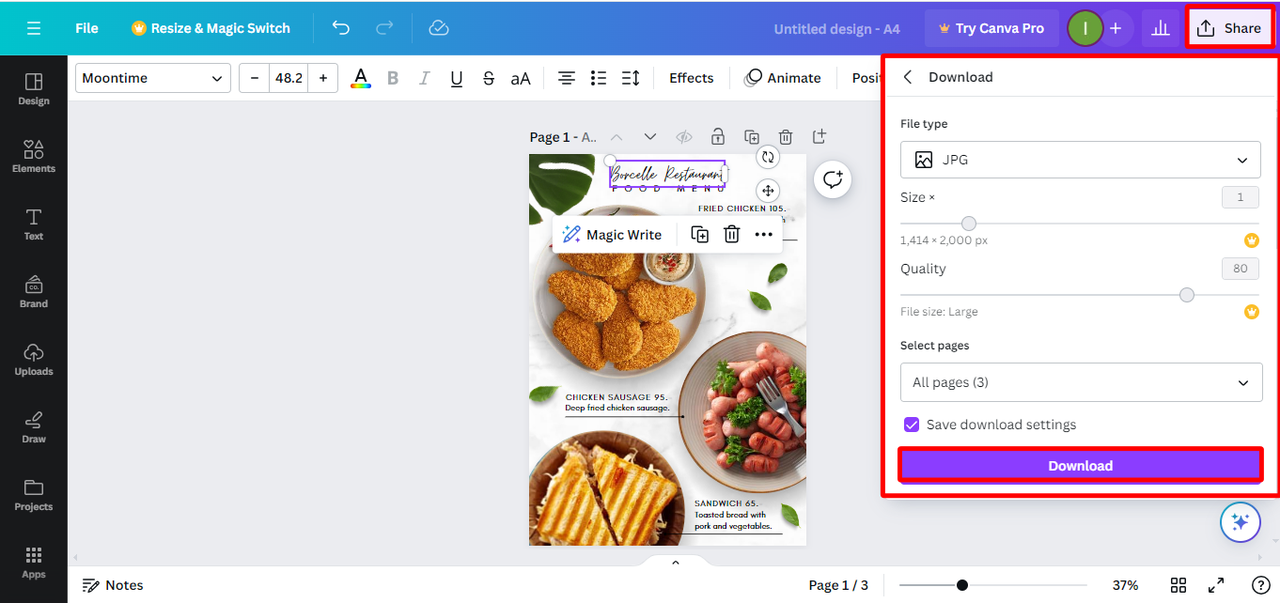
Task: Undo the last action
Action: coord(341,28)
